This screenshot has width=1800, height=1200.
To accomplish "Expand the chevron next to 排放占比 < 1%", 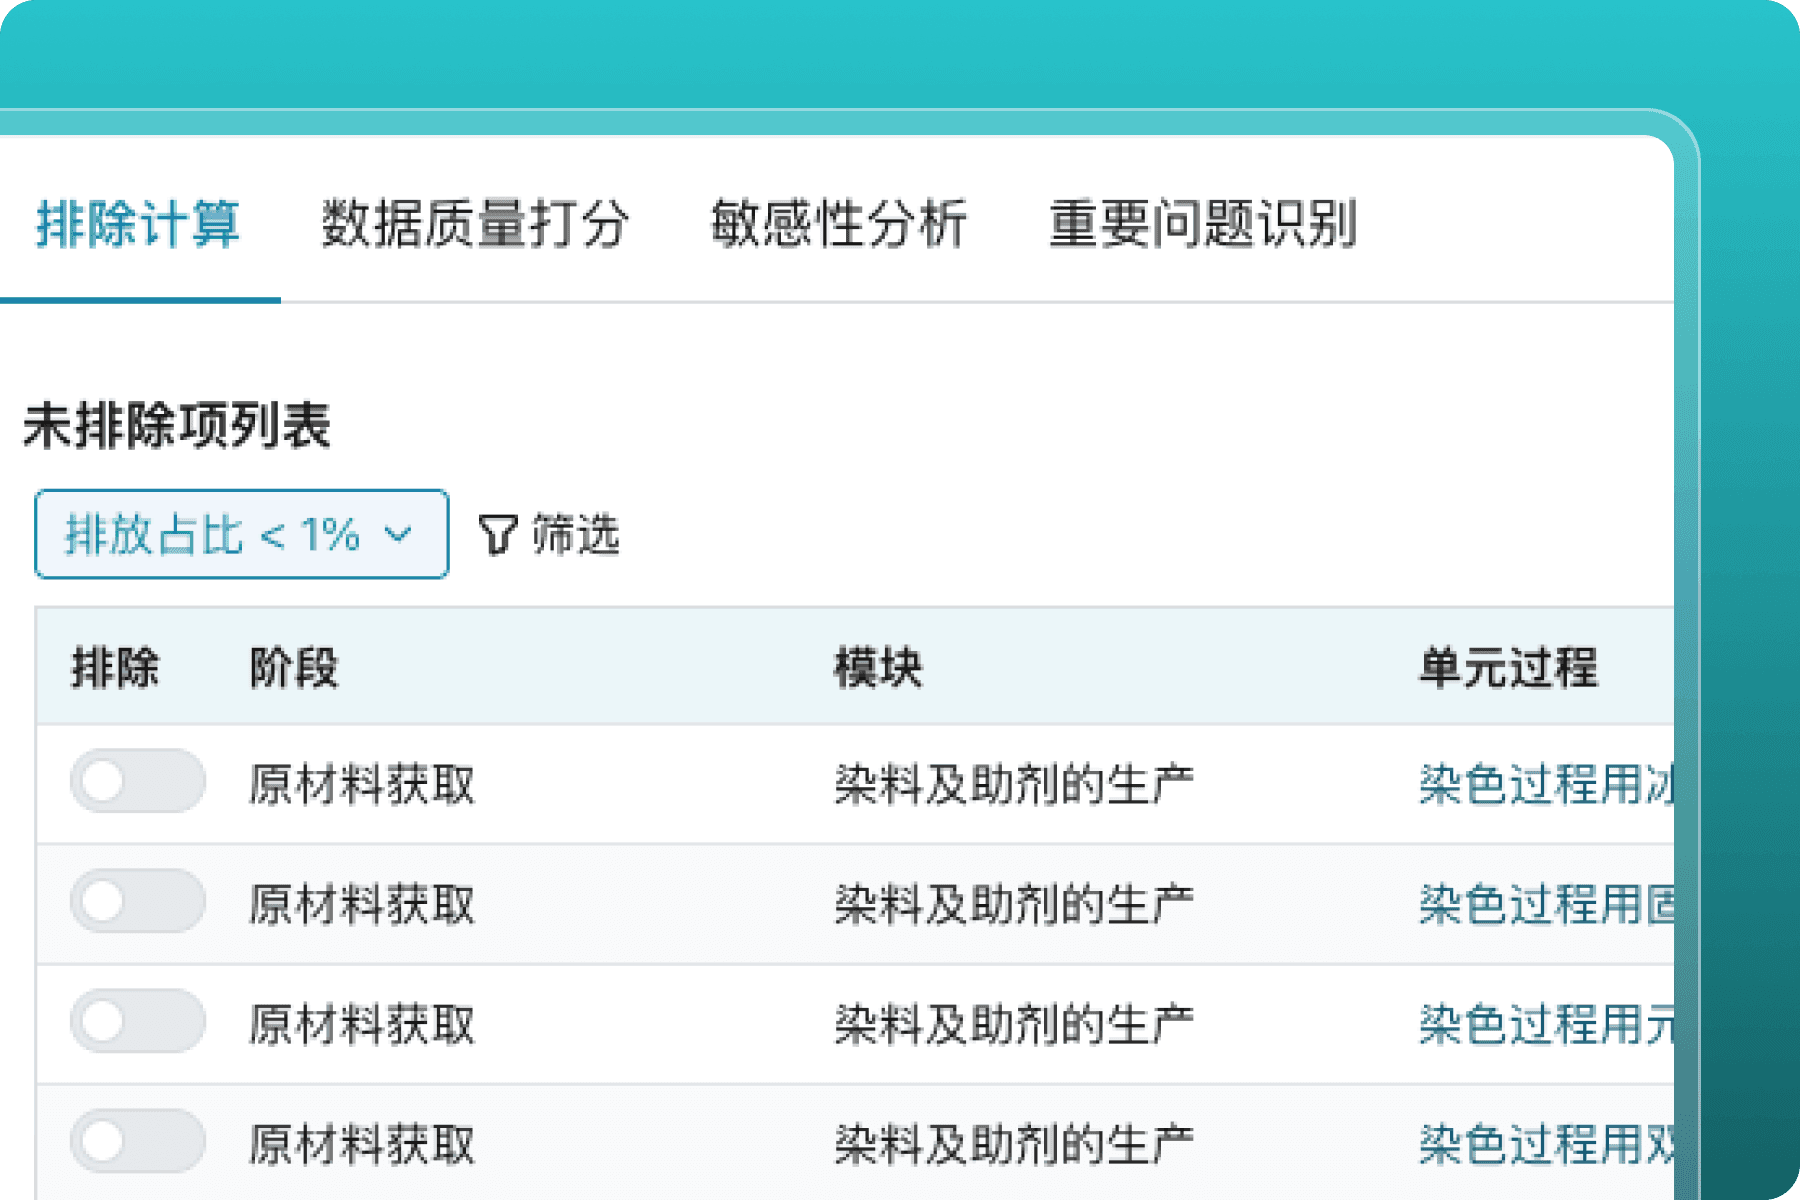I will [x=398, y=534].
